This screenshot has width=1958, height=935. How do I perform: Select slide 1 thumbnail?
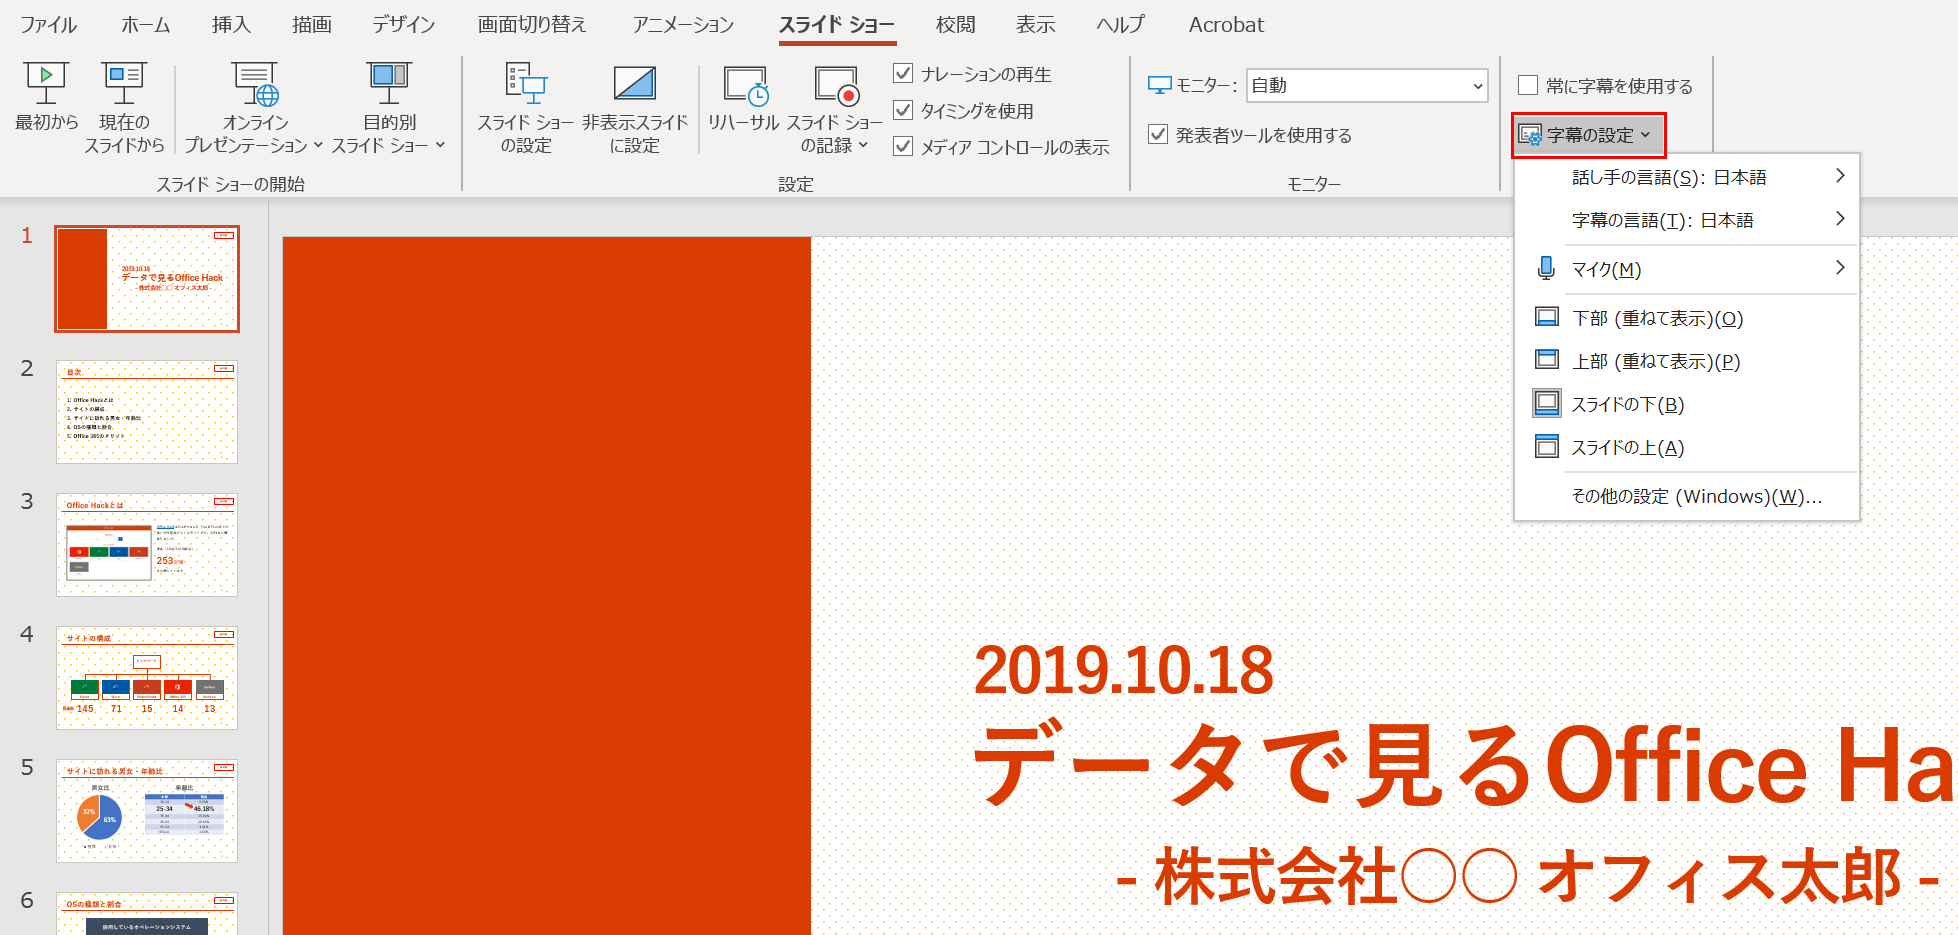coord(147,279)
